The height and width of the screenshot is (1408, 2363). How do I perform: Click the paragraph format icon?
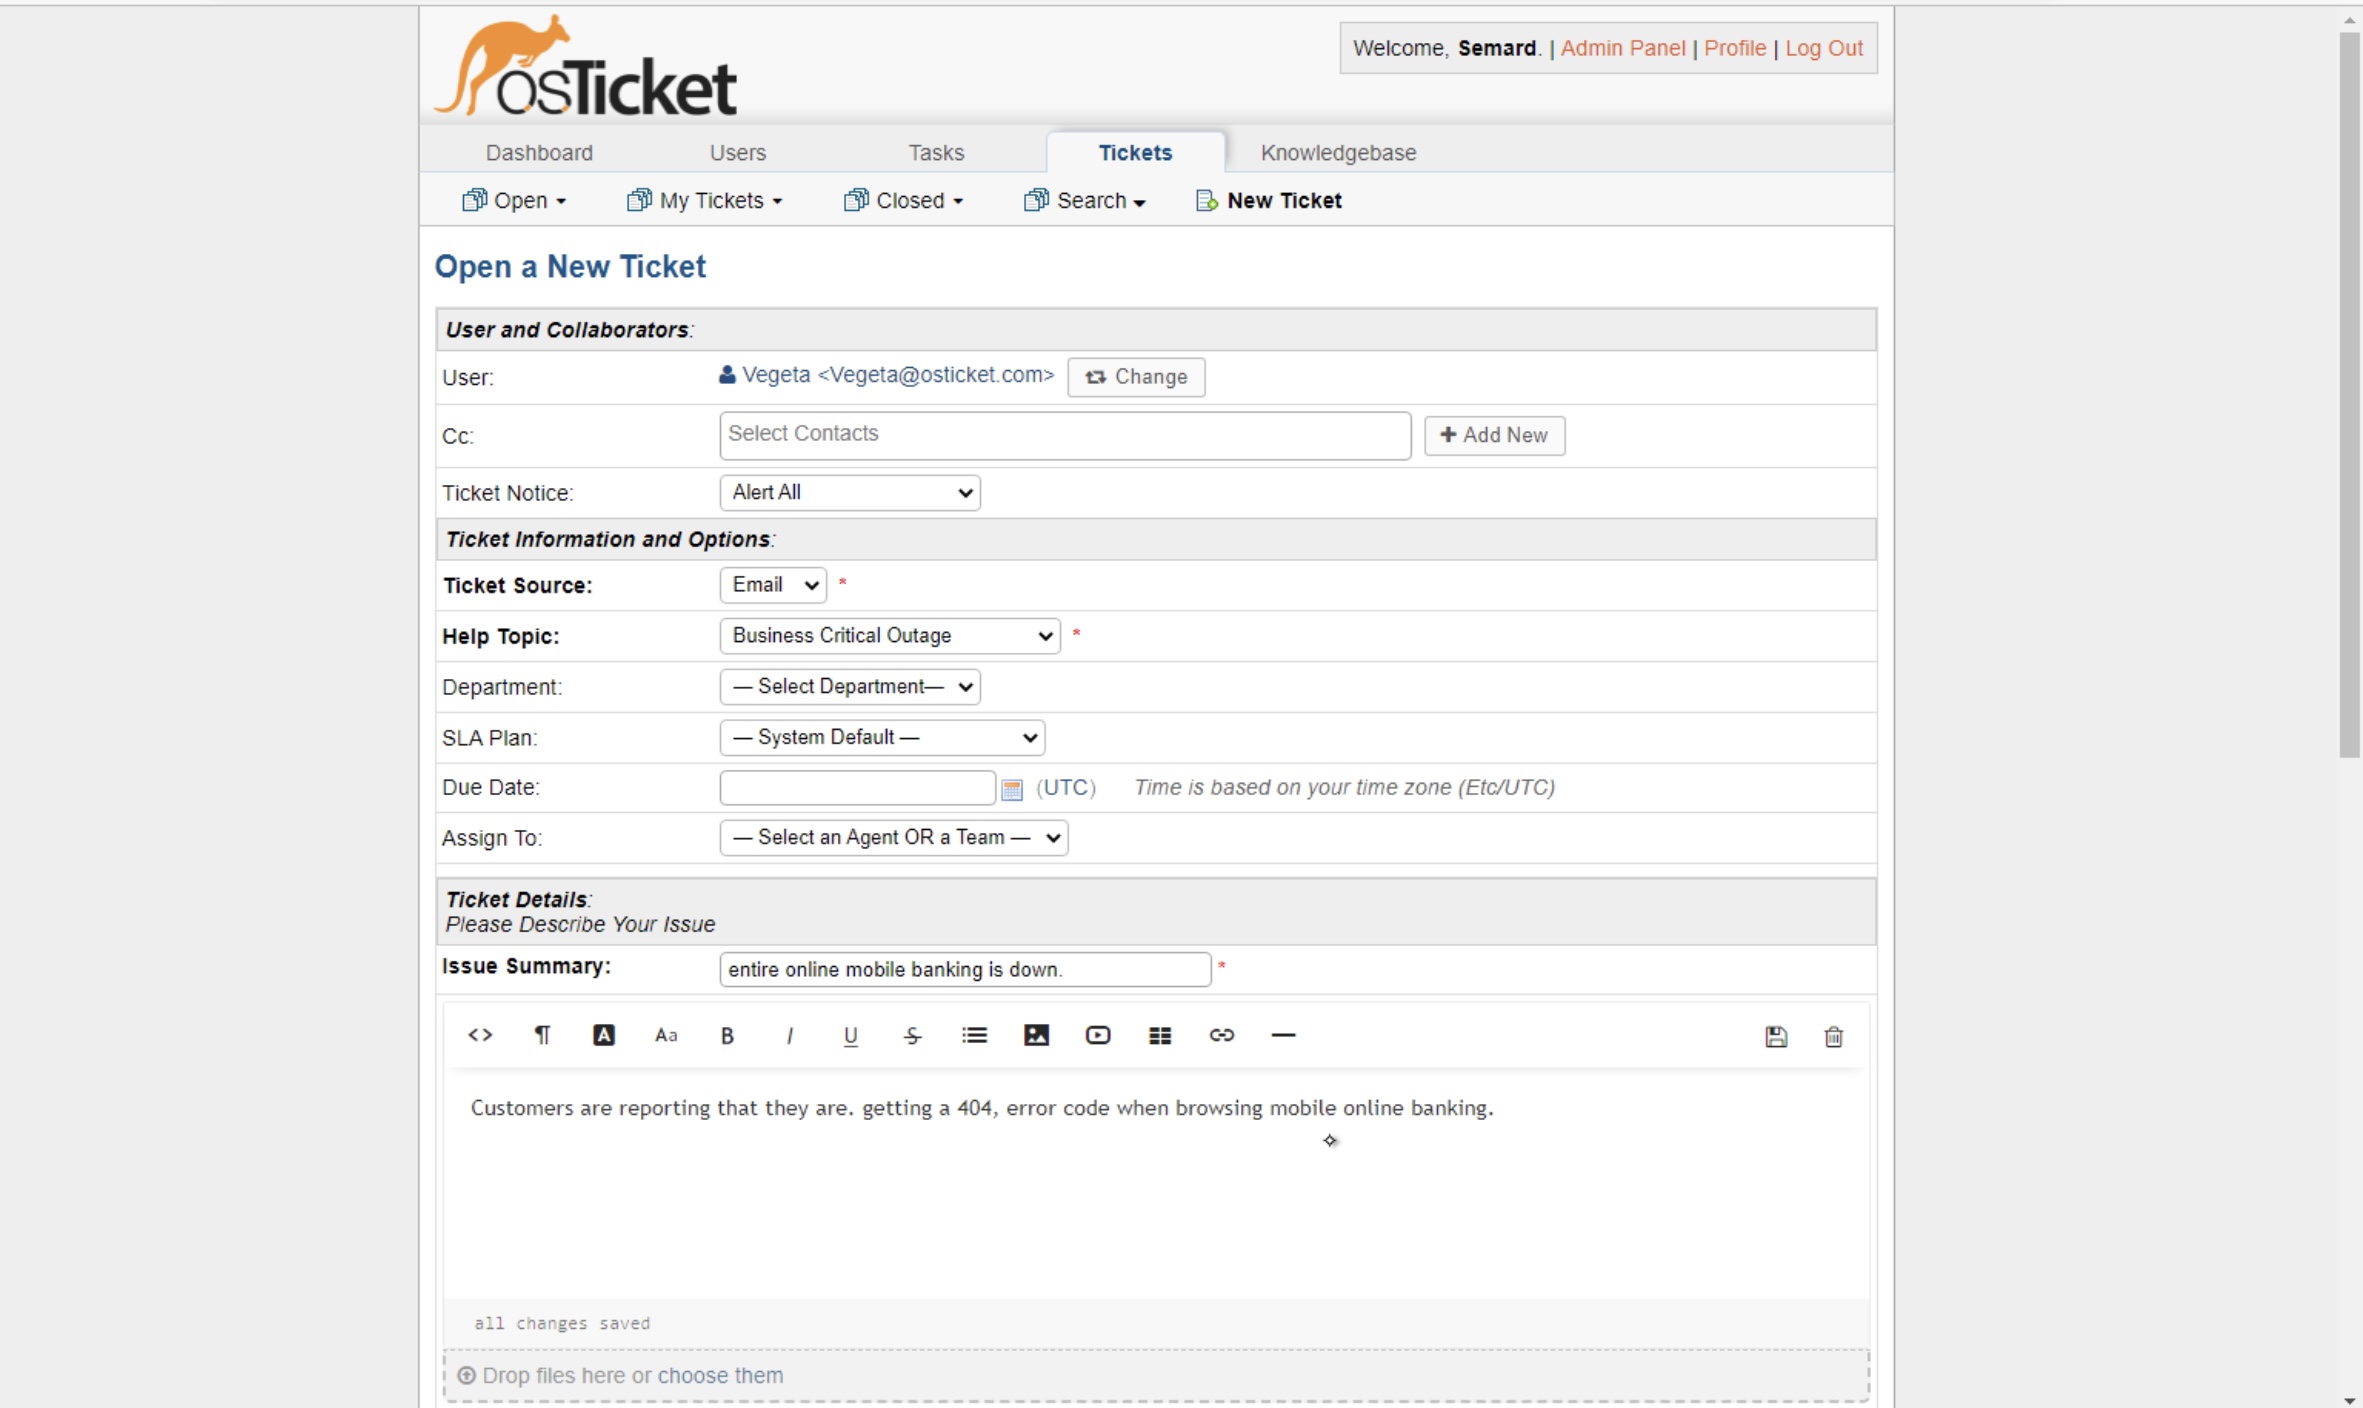[x=542, y=1035]
